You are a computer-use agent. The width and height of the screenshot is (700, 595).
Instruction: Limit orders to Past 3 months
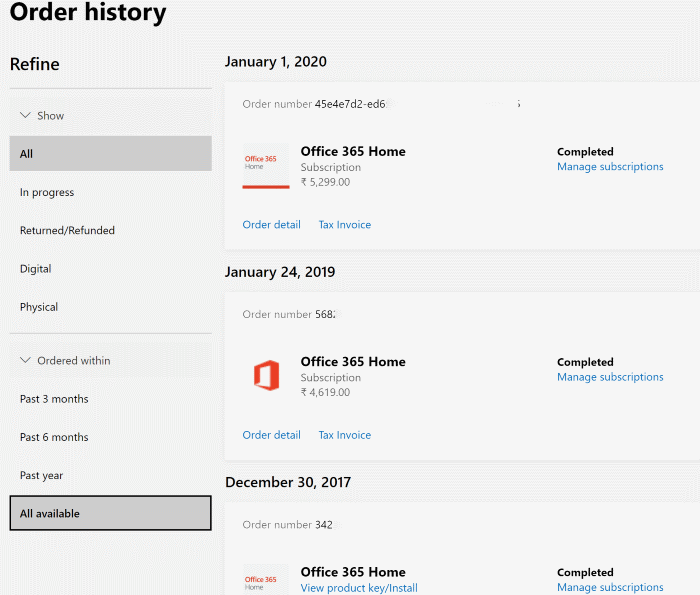click(111, 399)
